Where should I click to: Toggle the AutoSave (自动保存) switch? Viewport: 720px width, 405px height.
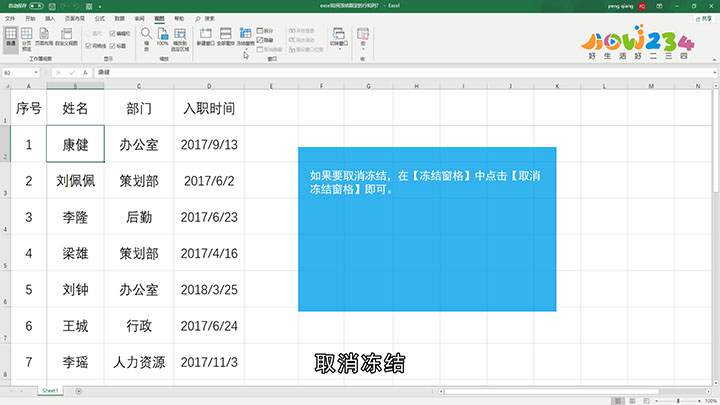(36, 6)
